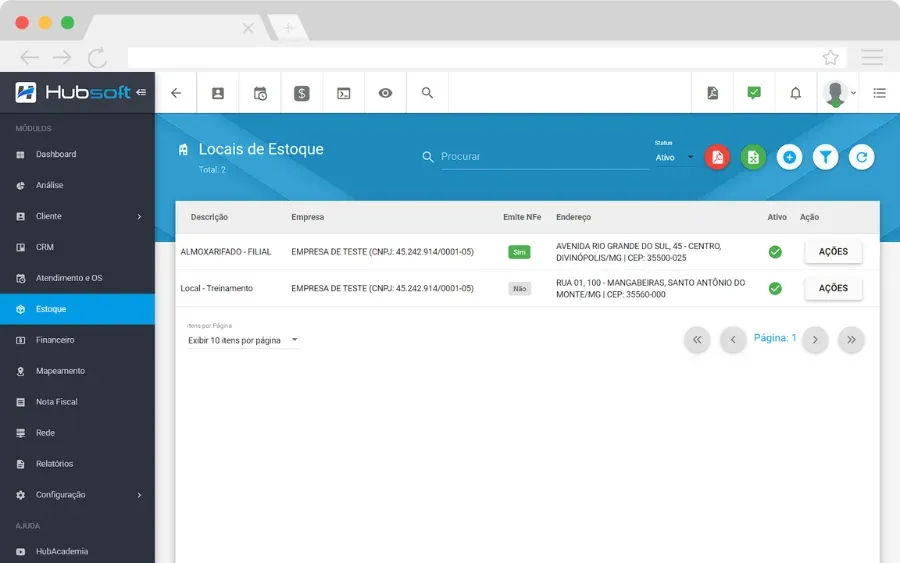Open the green chat checkmark icon
900x563 pixels.
tap(754, 92)
